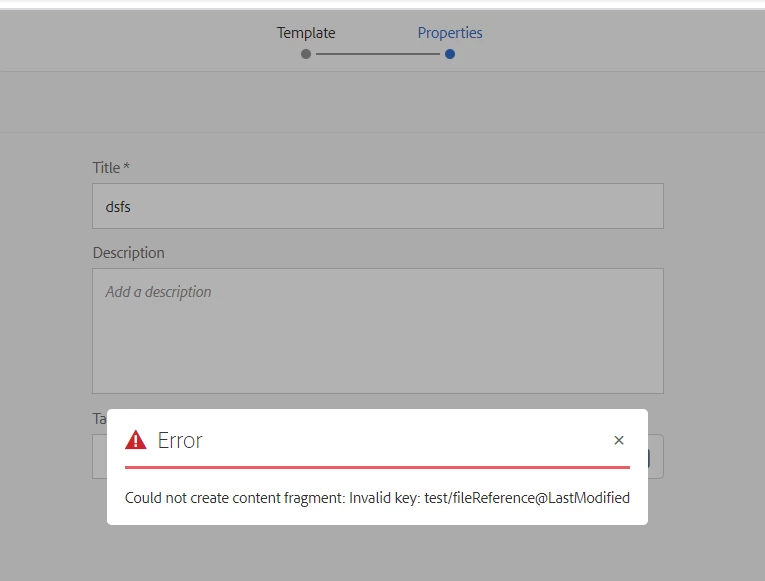
Task: Select the blue Properties step dot
Action: coord(450,54)
